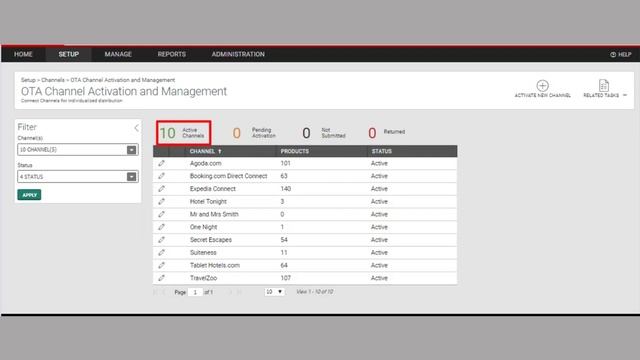The image size is (640, 360).
Task: Click the Status column header
Action: click(x=382, y=151)
